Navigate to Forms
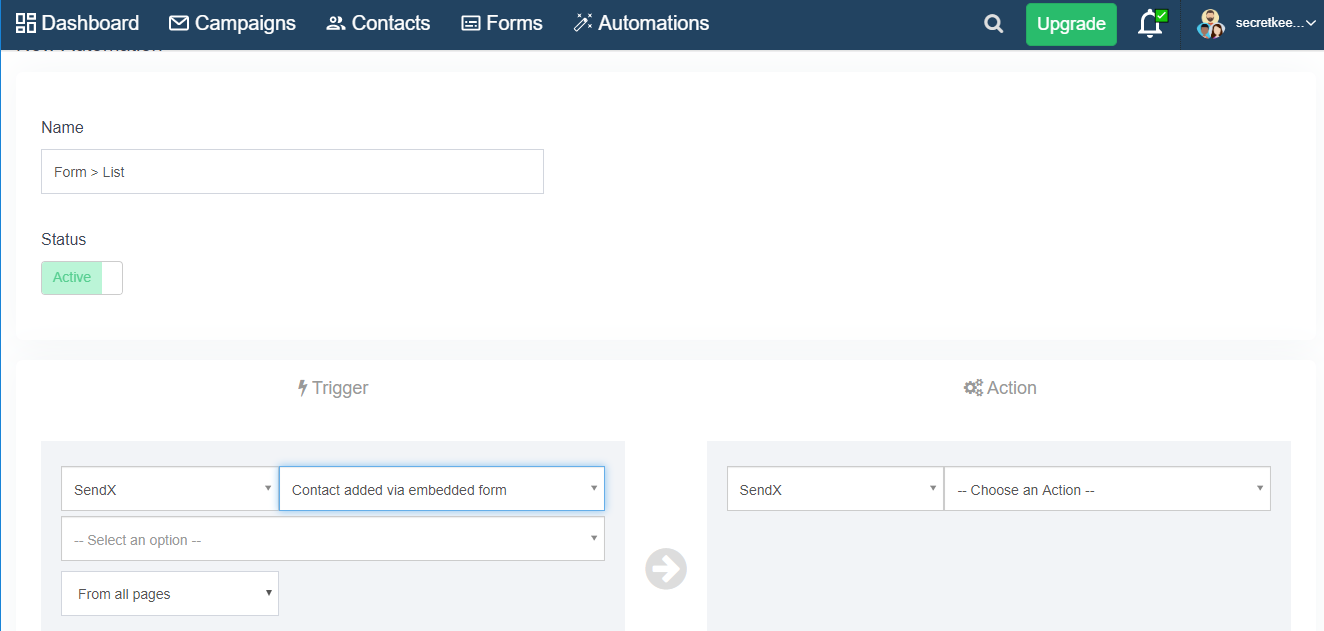The width and height of the screenshot is (1324, 631). [x=502, y=23]
